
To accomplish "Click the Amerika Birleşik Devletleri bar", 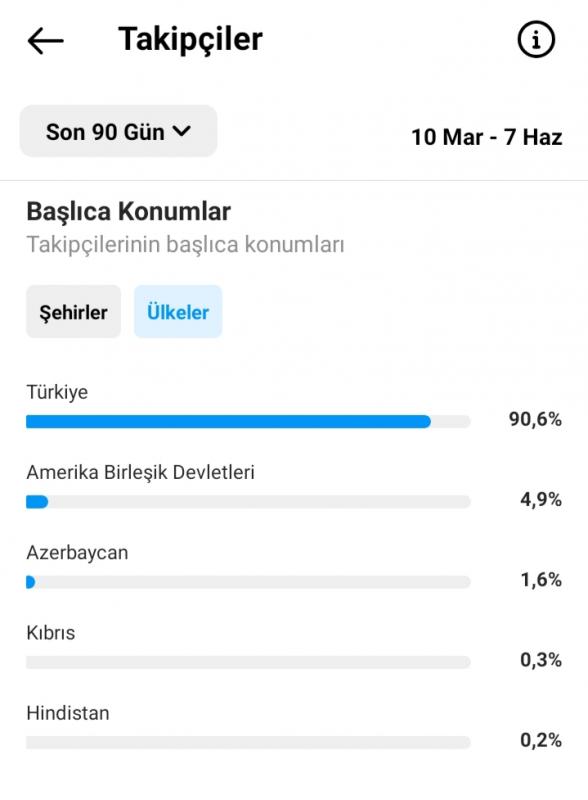I will (248, 502).
